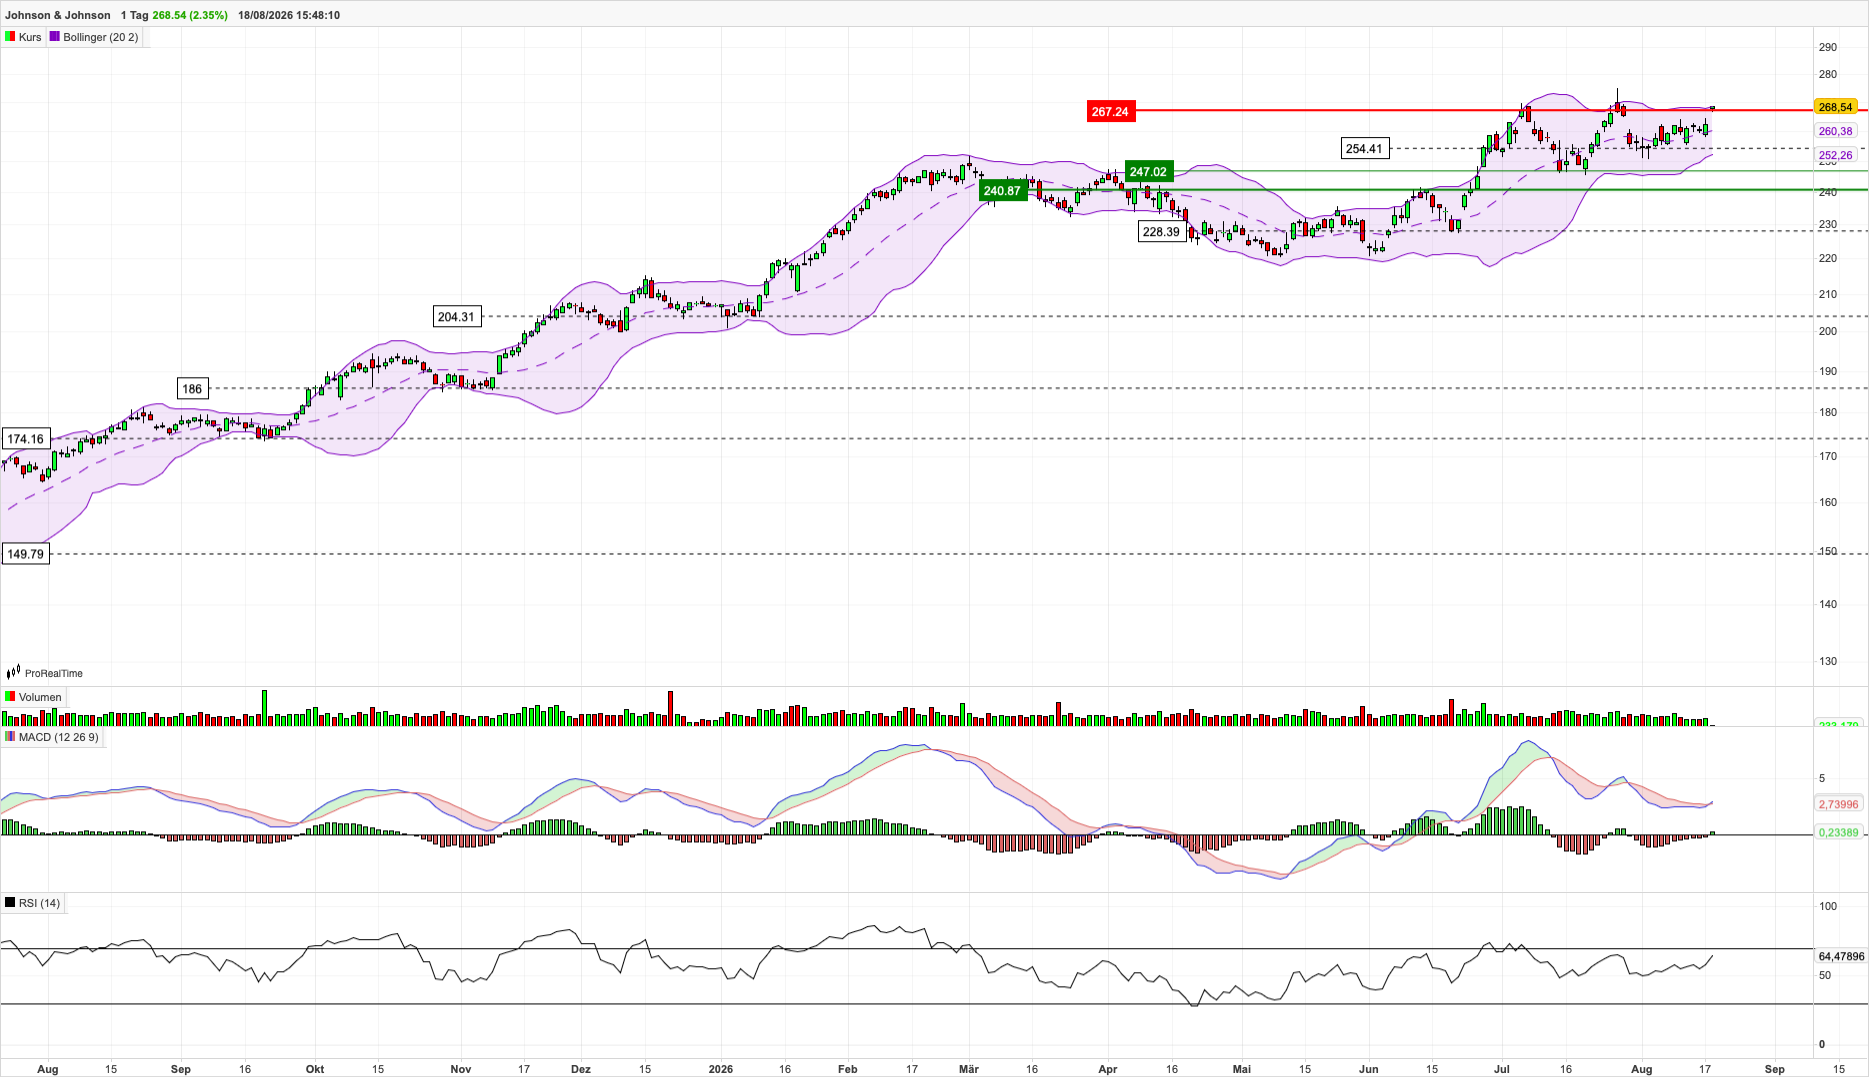Image resolution: width=1869 pixels, height=1077 pixels.
Task: Open the Bollinger (20 2) indicator label
Action: point(101,37)
